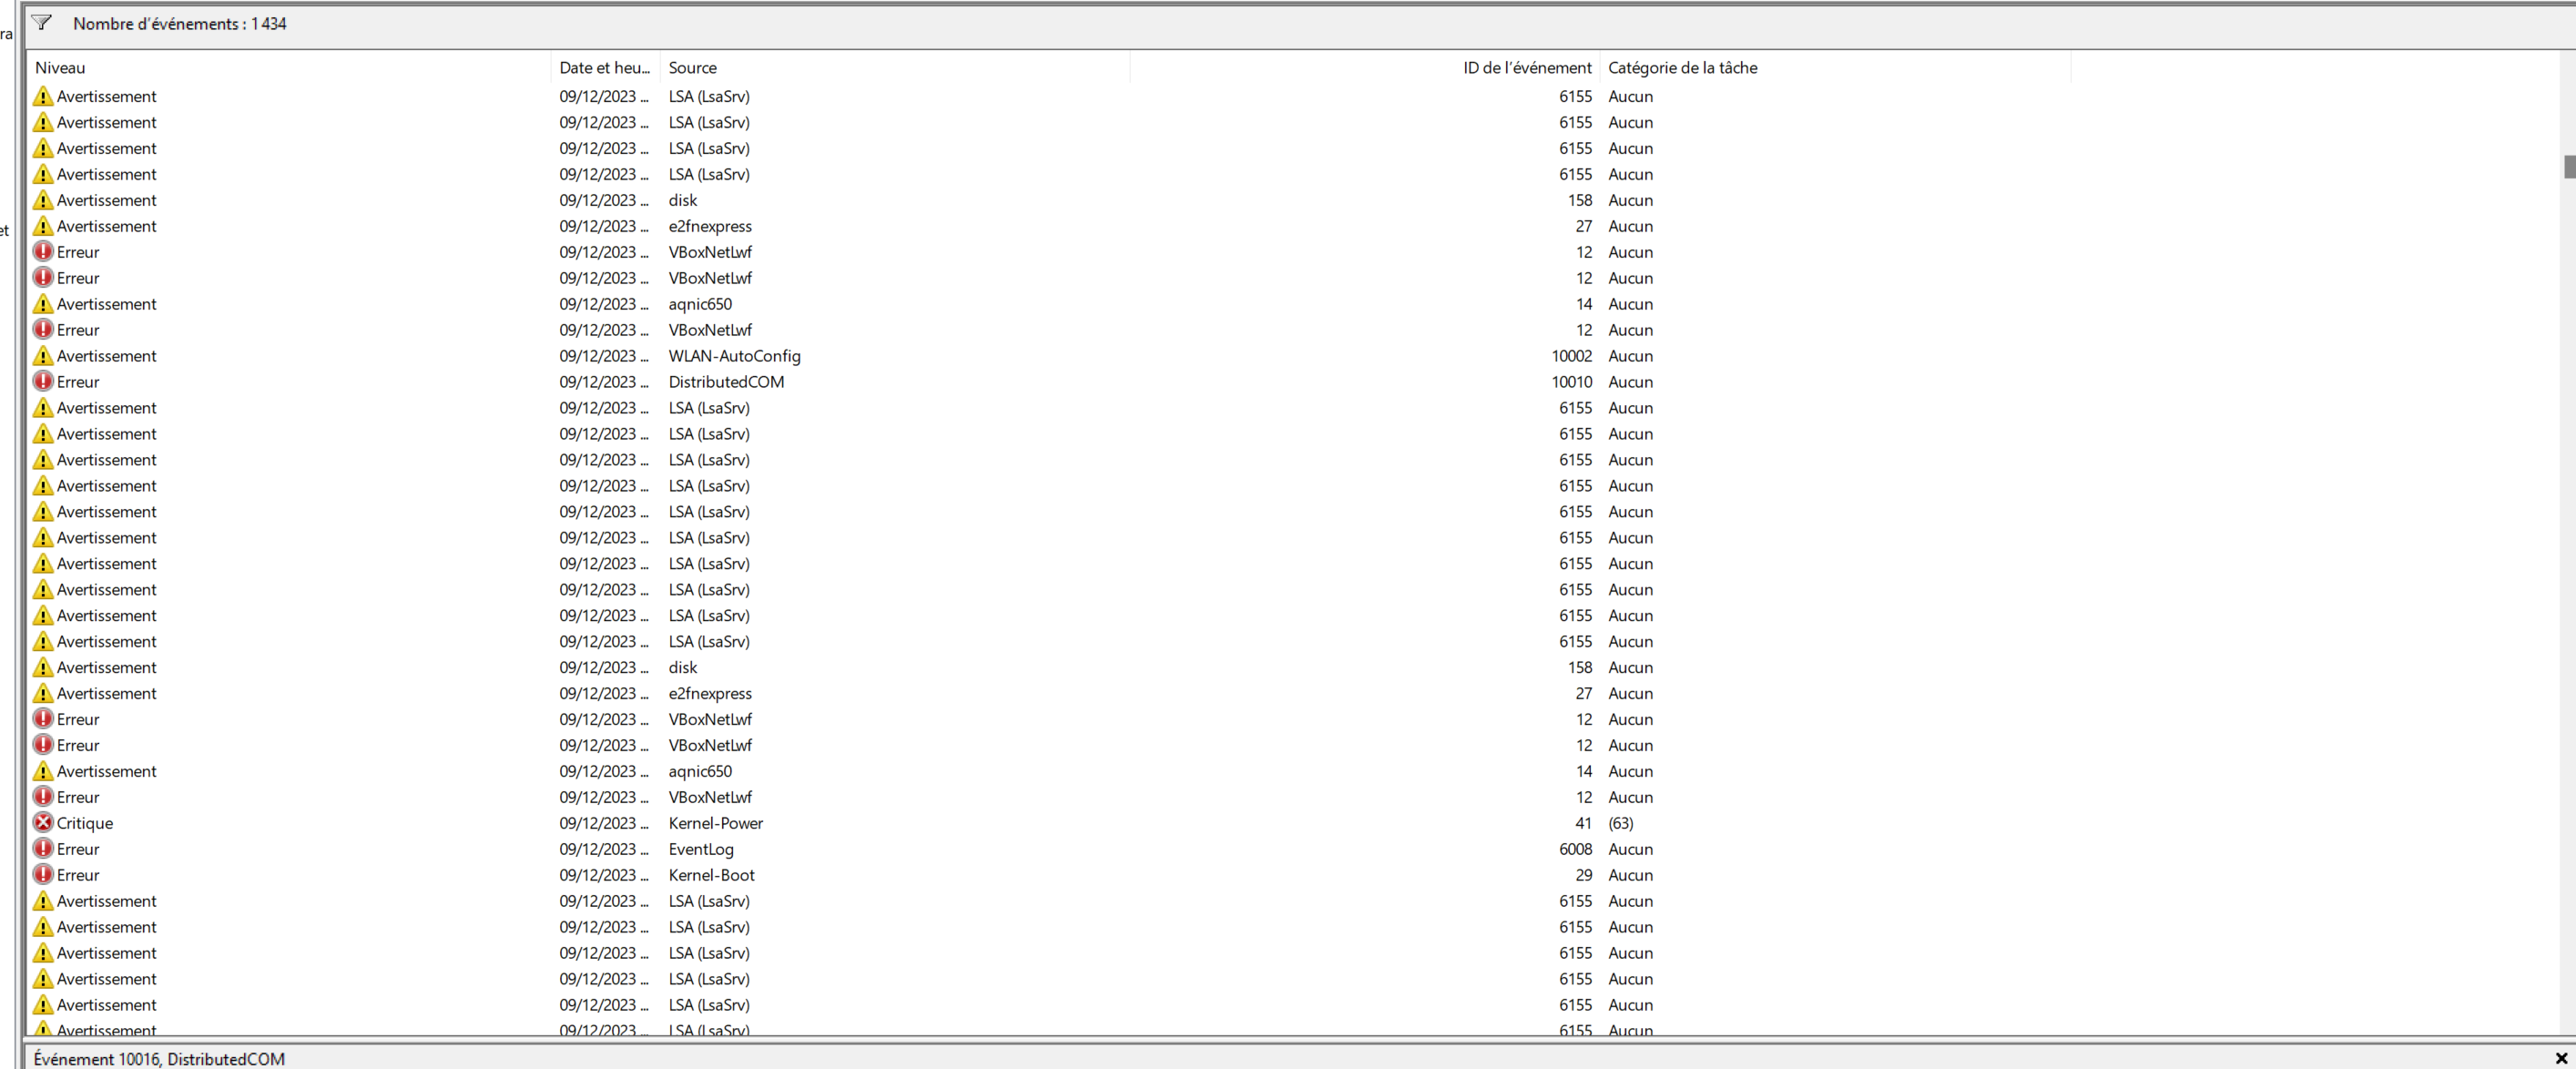Select the DistributedCOM 10010 error row

tap(726, 382)
